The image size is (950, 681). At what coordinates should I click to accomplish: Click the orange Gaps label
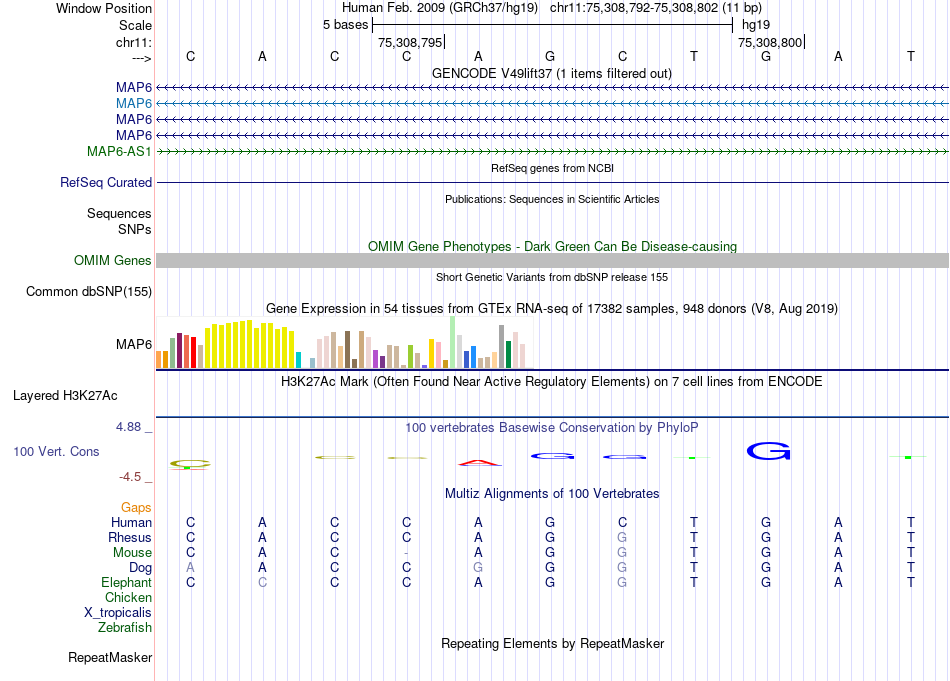(136, 508)
